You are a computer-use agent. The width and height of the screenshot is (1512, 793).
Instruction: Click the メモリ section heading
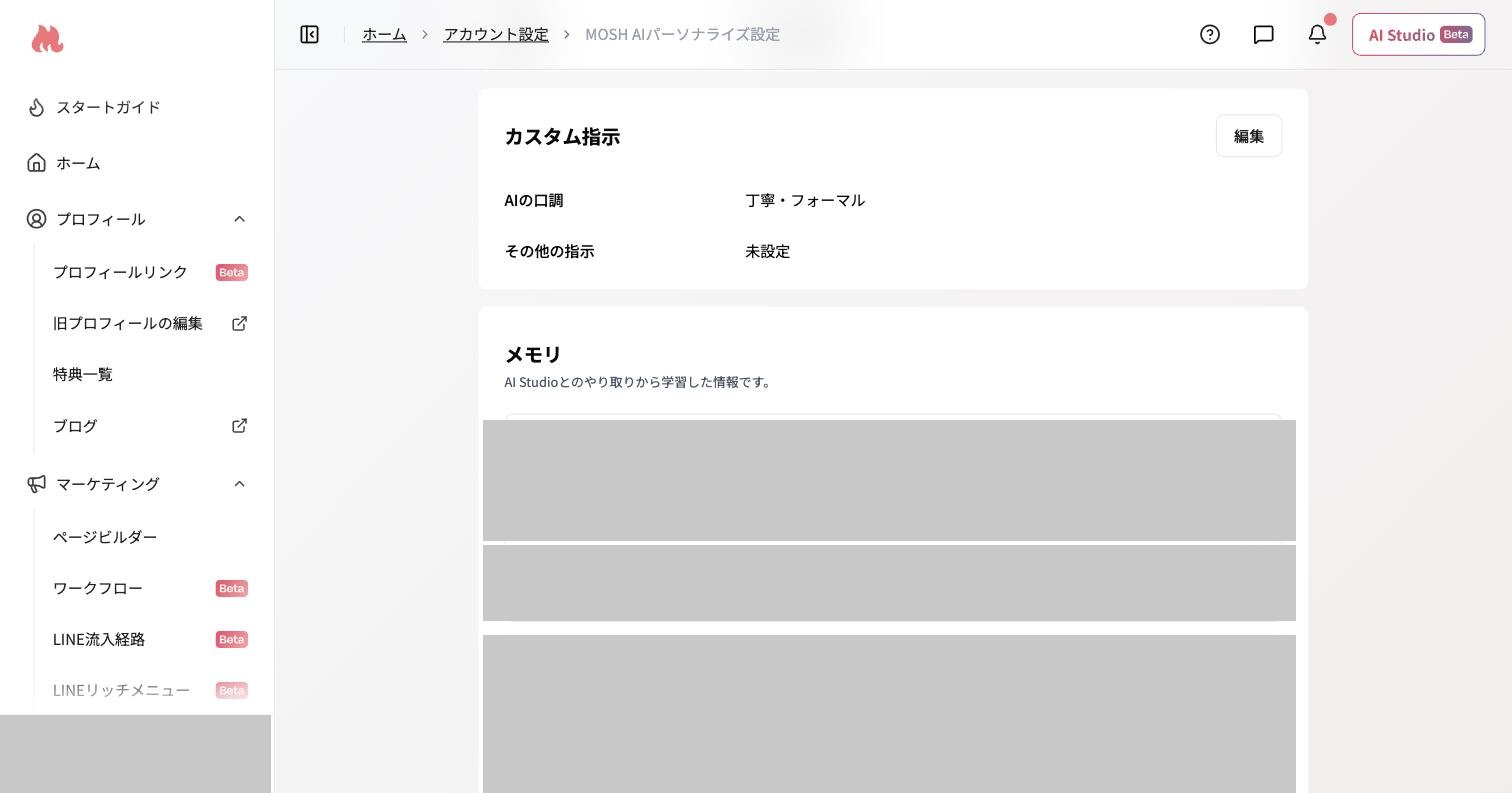tap(533, 354)
